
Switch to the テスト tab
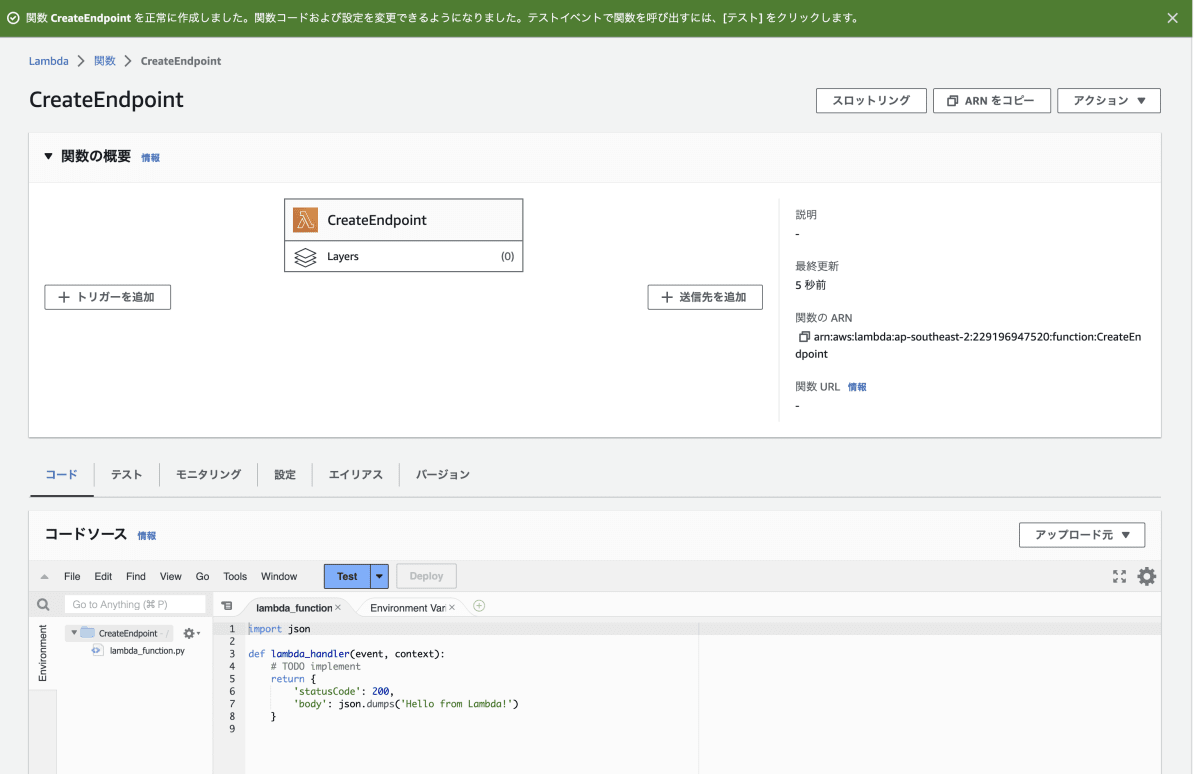point(126,475)
